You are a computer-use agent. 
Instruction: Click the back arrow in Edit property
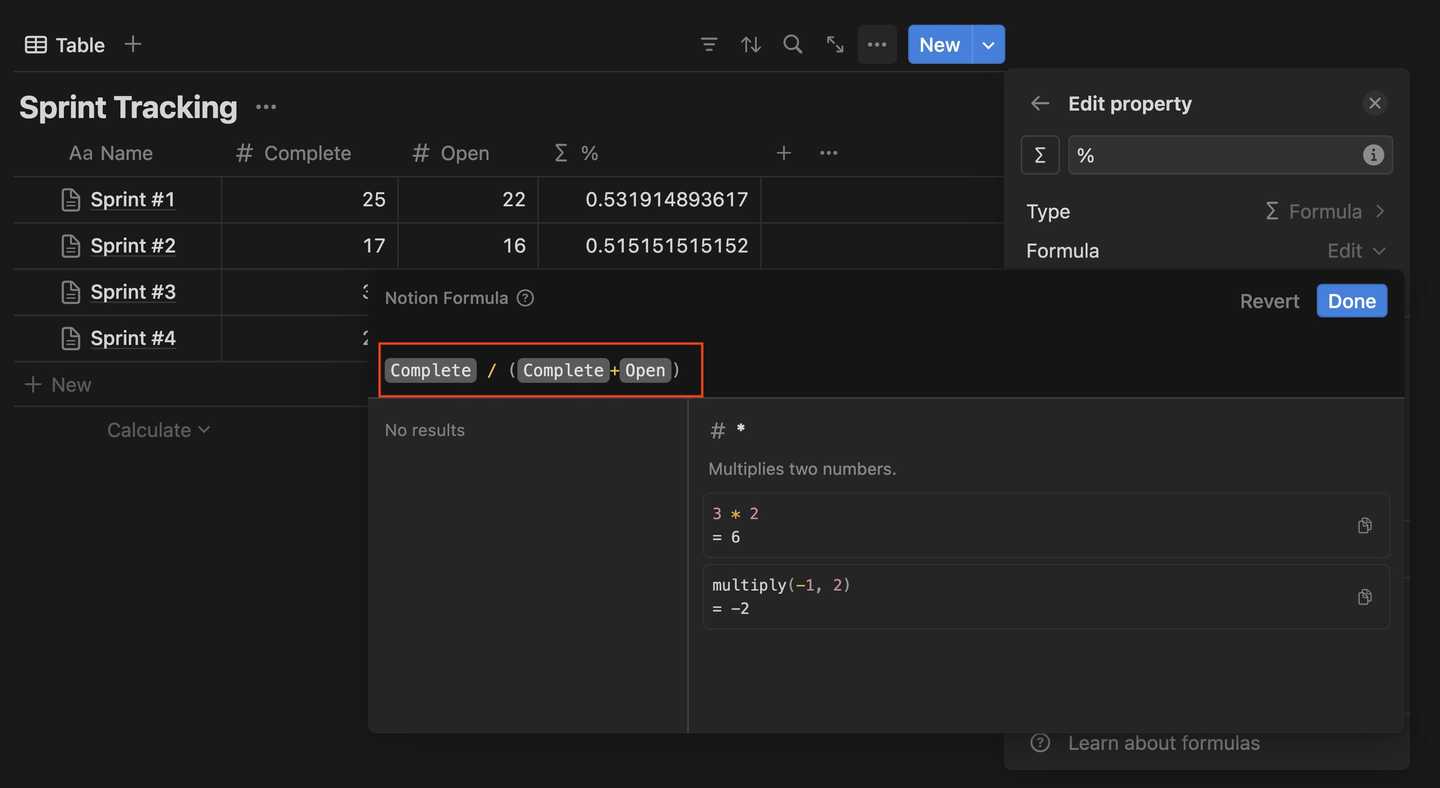1039,103
